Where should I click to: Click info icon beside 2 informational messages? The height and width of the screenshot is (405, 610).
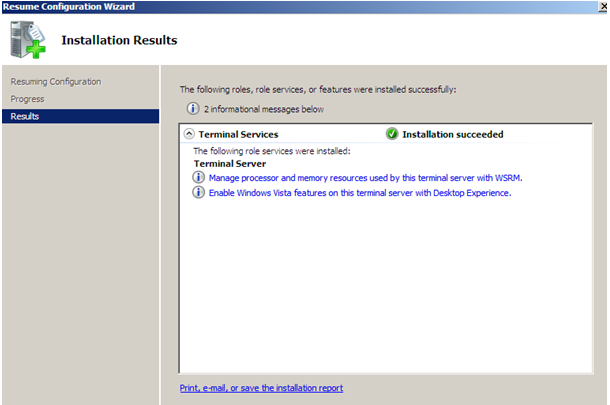[193, 109]
